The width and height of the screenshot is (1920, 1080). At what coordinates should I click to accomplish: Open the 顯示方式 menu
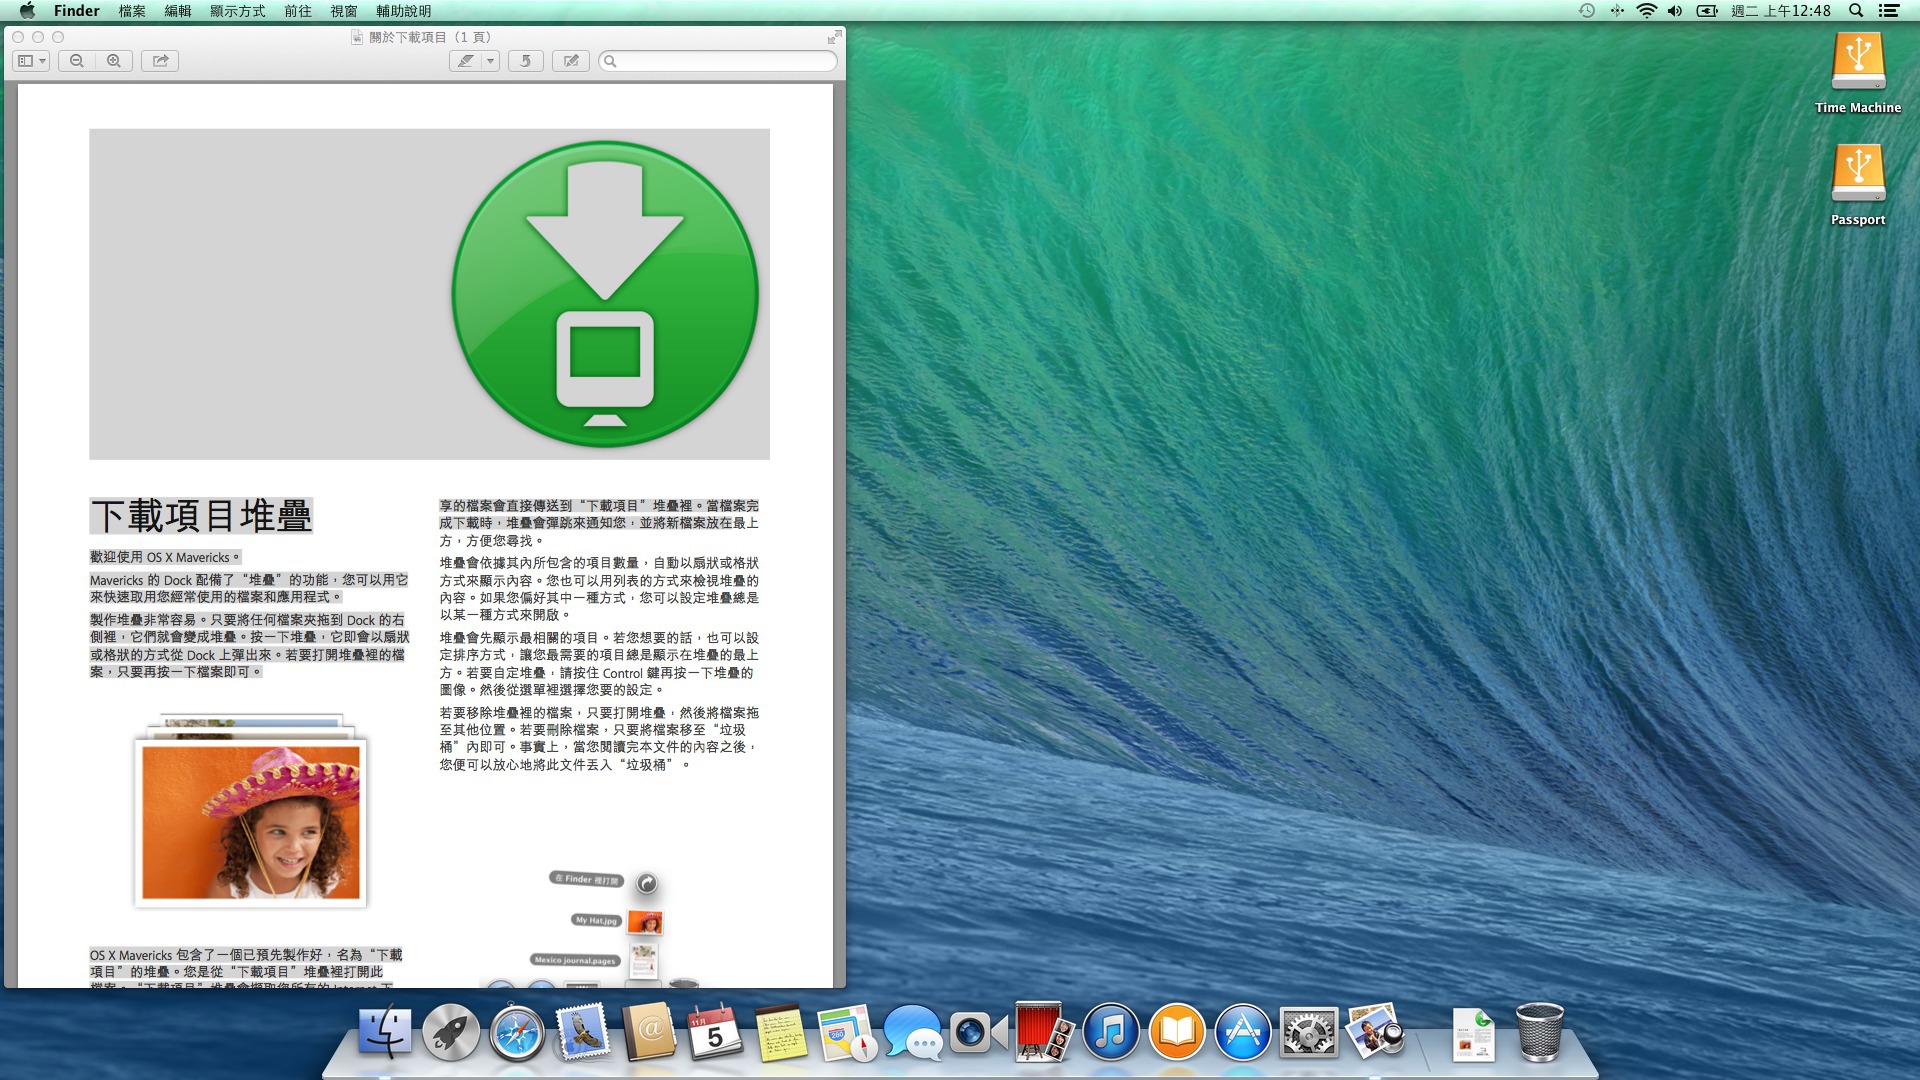pyautogui.click(x=238, y=11)
